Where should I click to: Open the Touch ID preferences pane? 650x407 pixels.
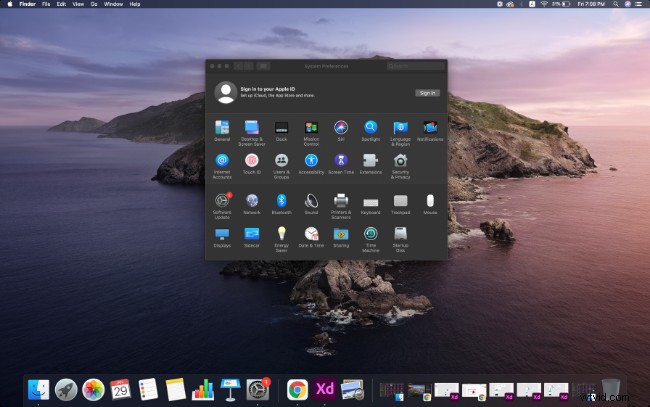pos(252,160)
